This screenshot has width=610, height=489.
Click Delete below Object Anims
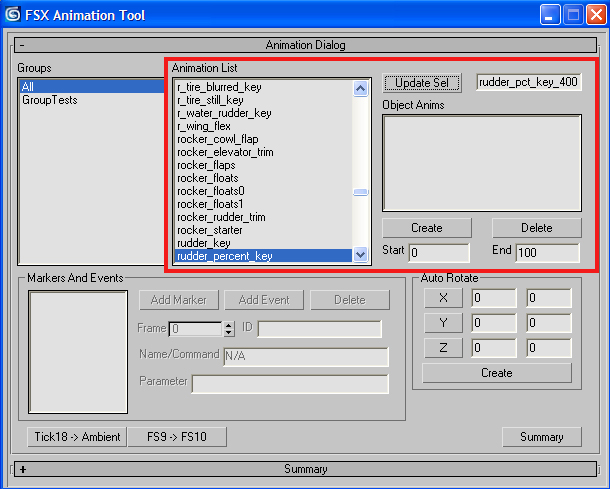[x=537, y=228]
